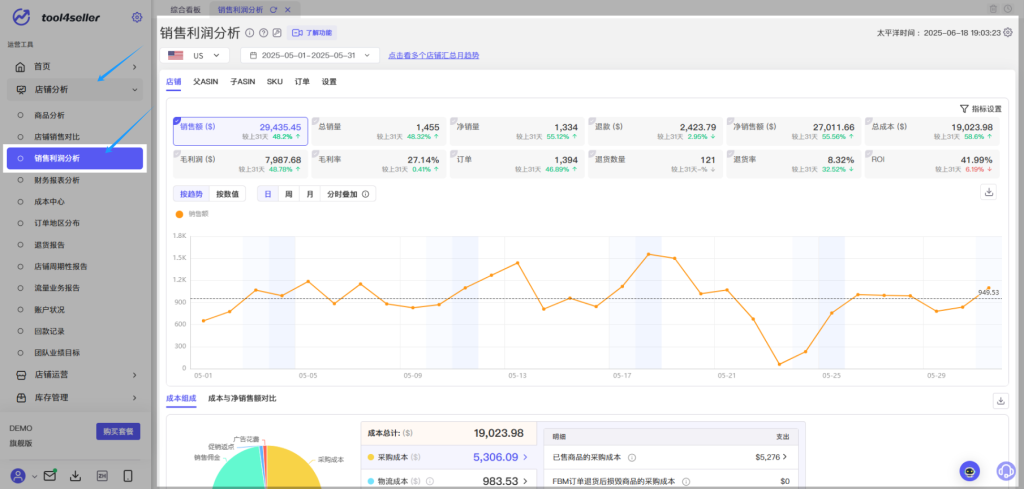Switch to the 子ASIN tab
This screenshot has width=1024, height=489.
[x=242, y=82]
